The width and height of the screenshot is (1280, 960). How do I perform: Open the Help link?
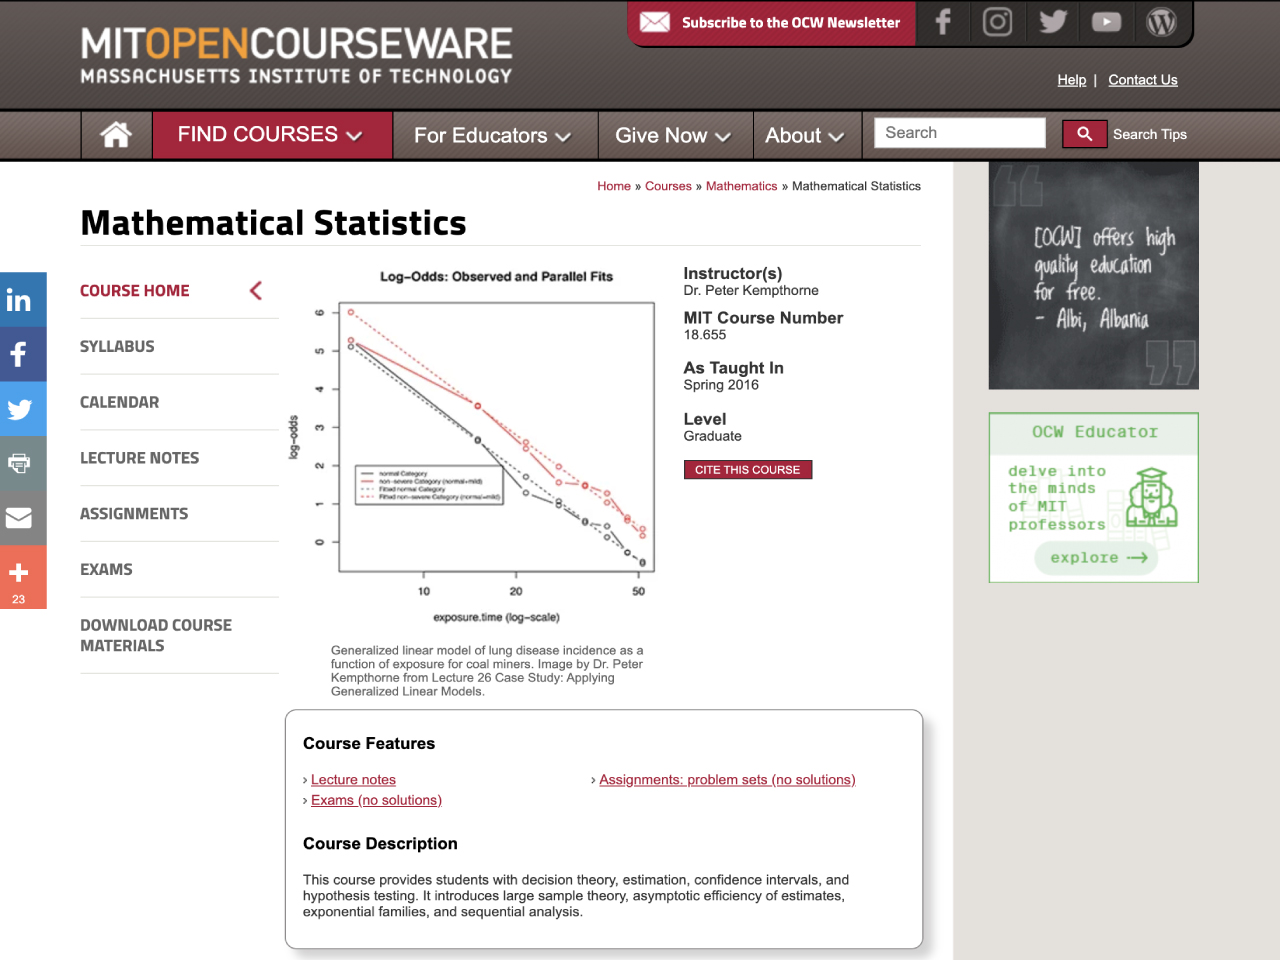coord(1071,80)
